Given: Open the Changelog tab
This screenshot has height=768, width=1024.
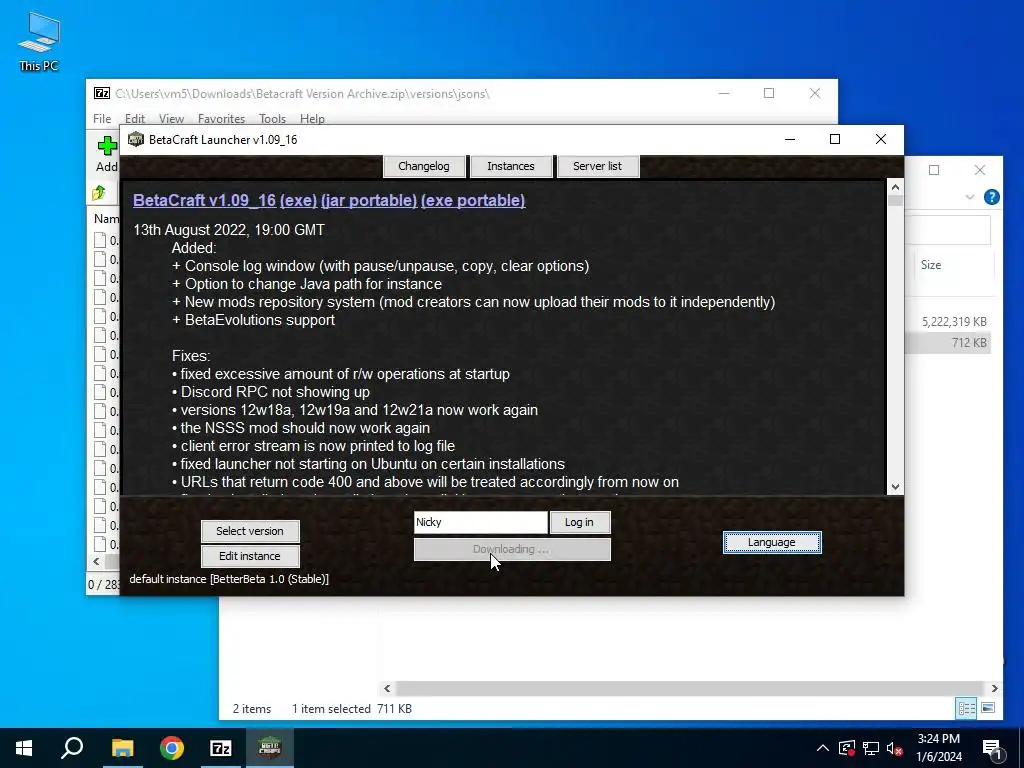Looking at the screenshot, I should point(424,166).
